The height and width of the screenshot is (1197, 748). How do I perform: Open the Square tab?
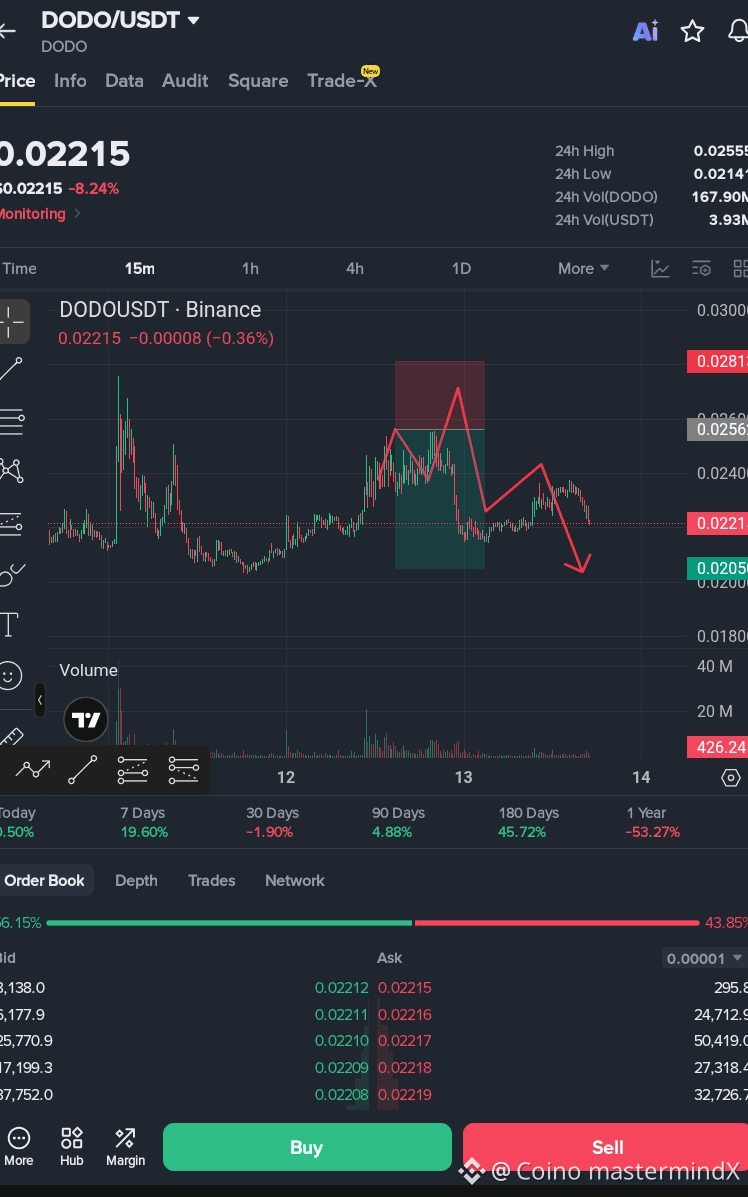(258, 81)
